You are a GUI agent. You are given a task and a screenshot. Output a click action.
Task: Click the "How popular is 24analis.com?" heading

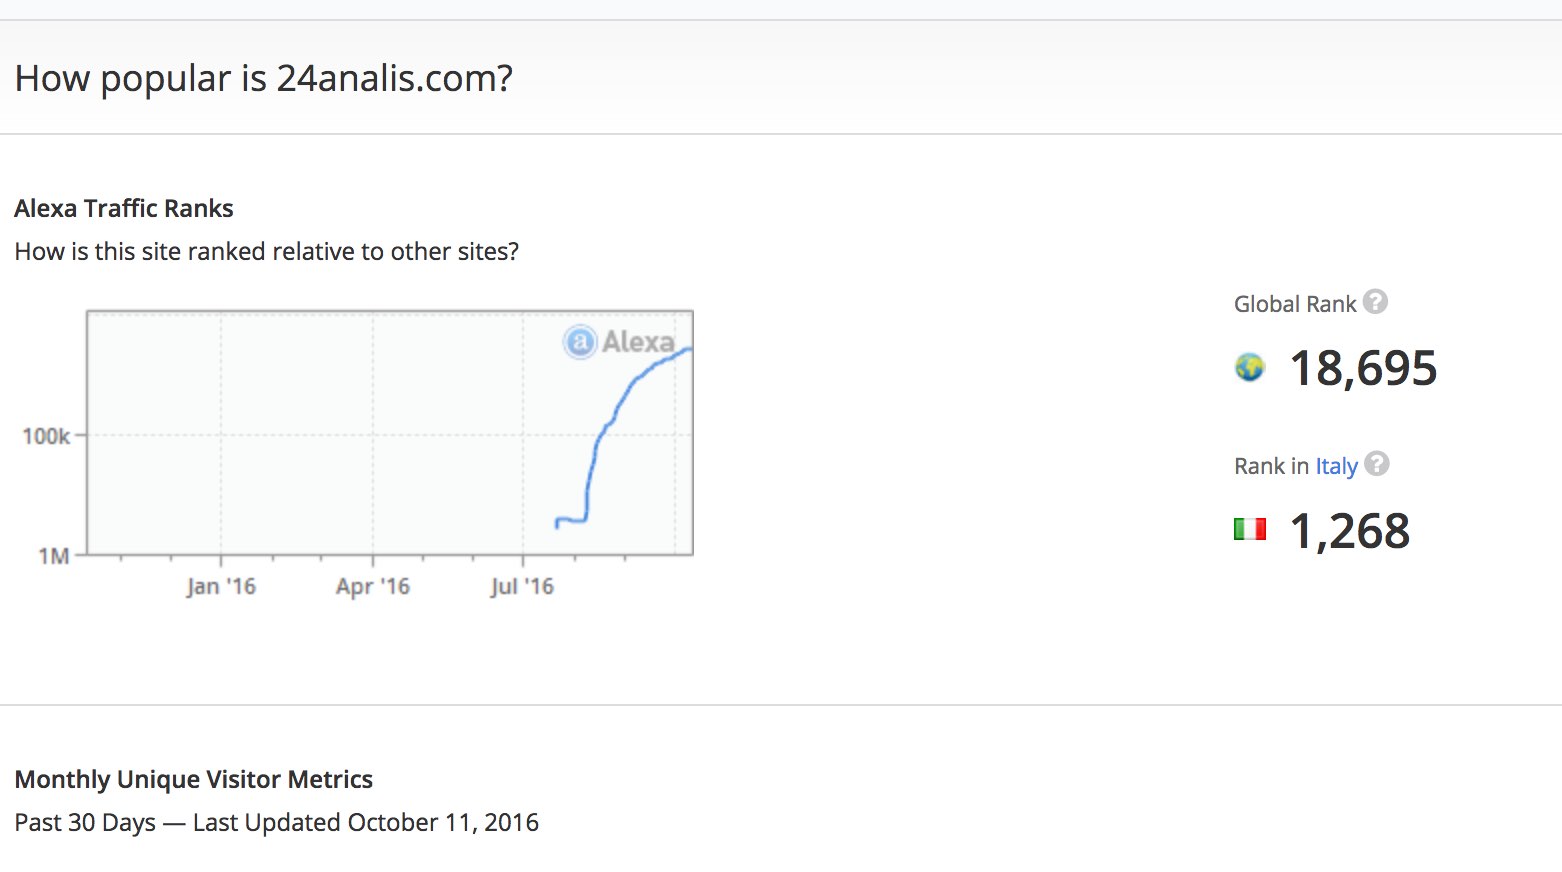tap(264, 78)
